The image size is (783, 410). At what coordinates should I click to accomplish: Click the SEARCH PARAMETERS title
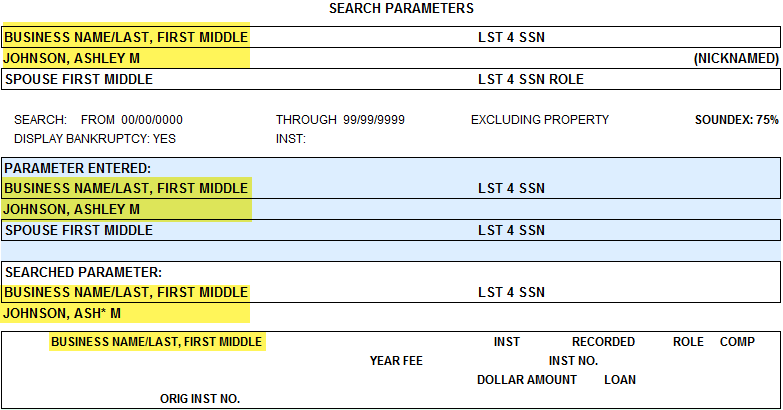pyautogui.click(x=401, y=8)
